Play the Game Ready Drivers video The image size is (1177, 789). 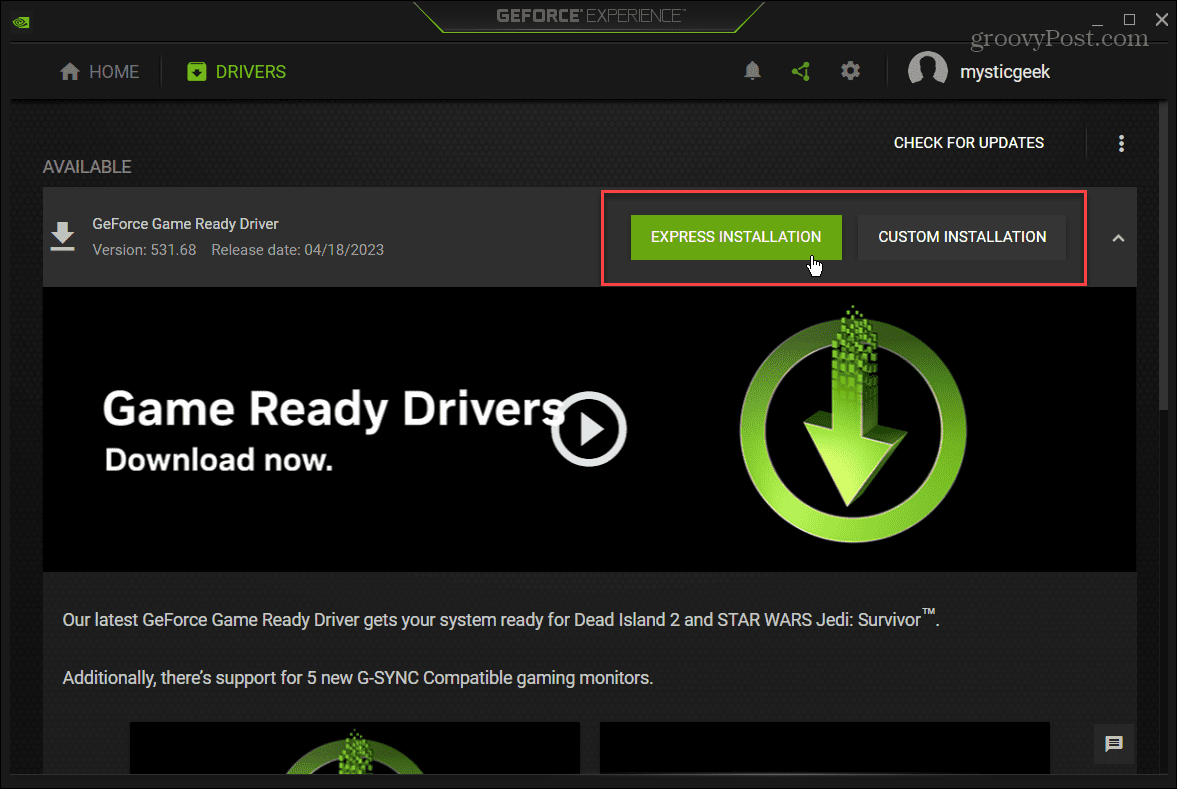tap(589, 430)
